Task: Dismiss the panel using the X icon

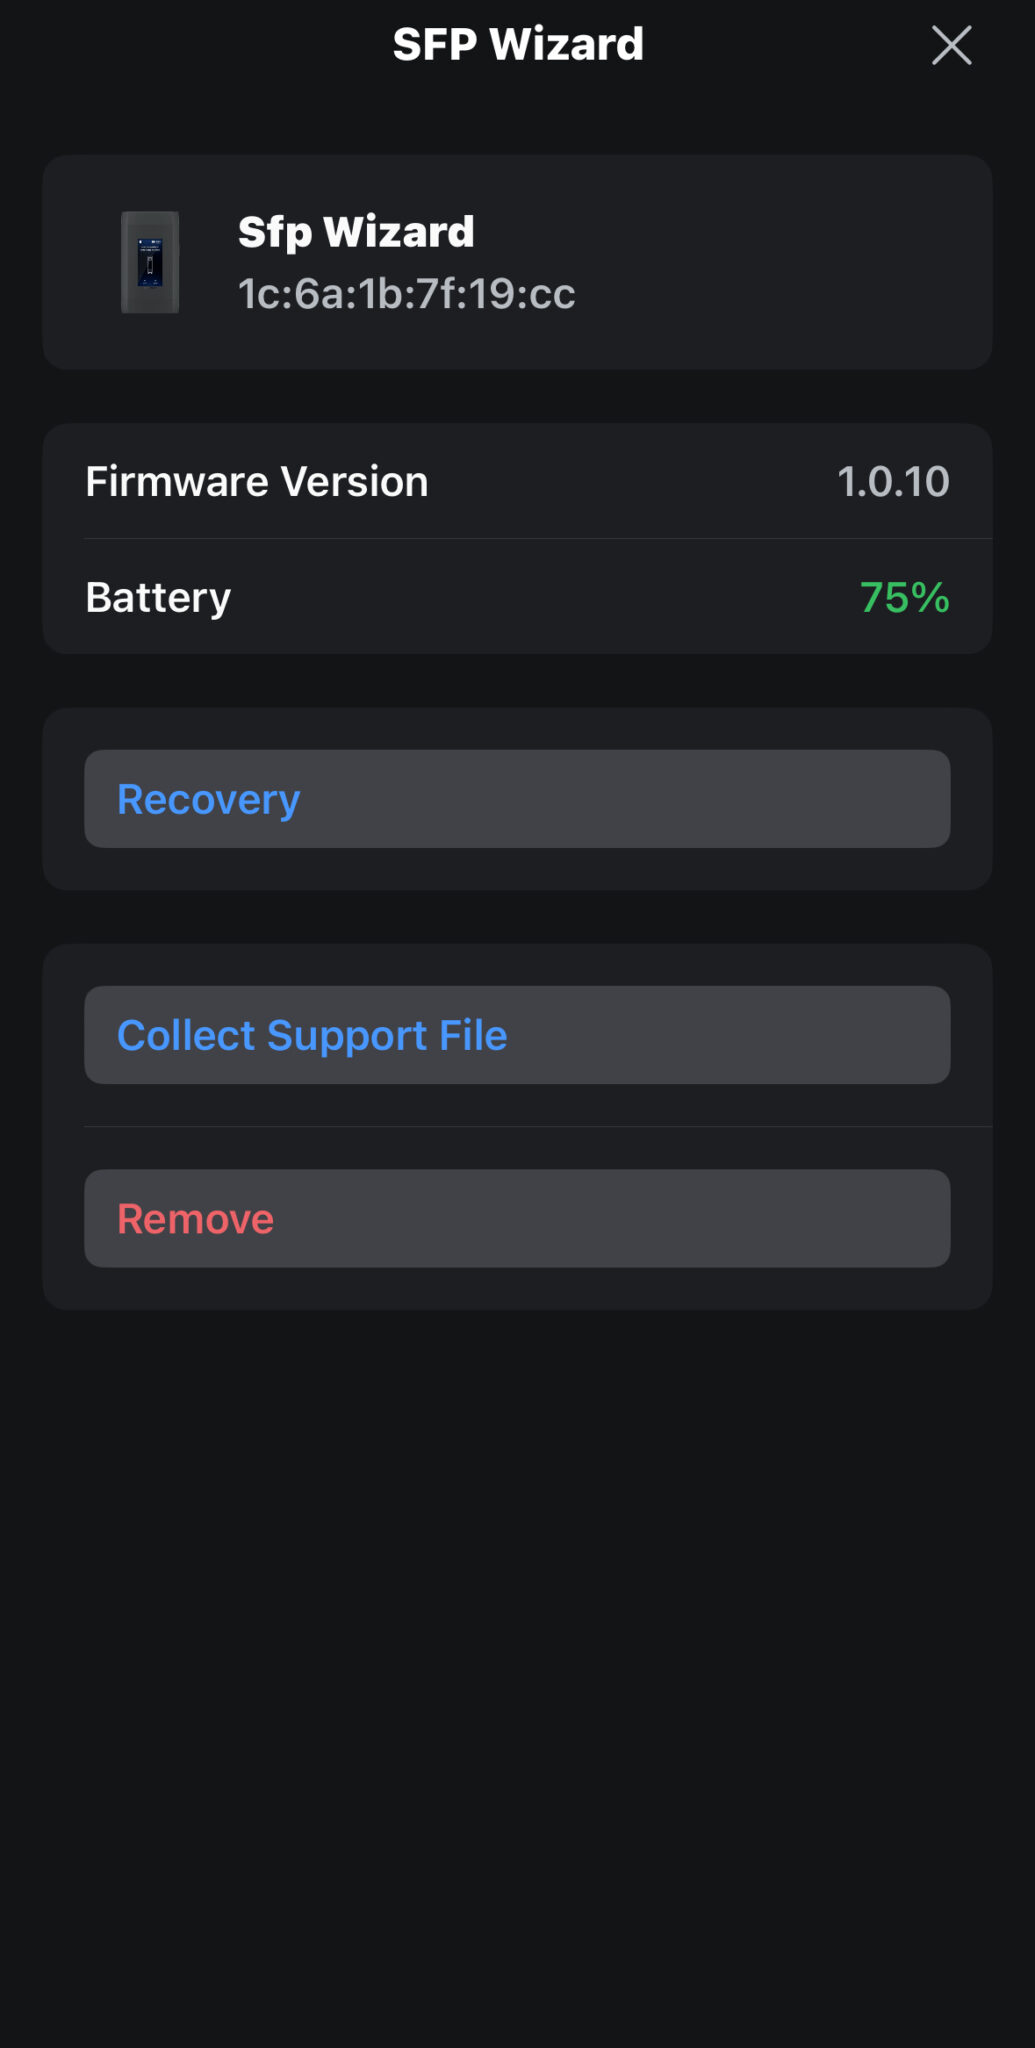Action: pyautogui.click(x=951, y=45)
